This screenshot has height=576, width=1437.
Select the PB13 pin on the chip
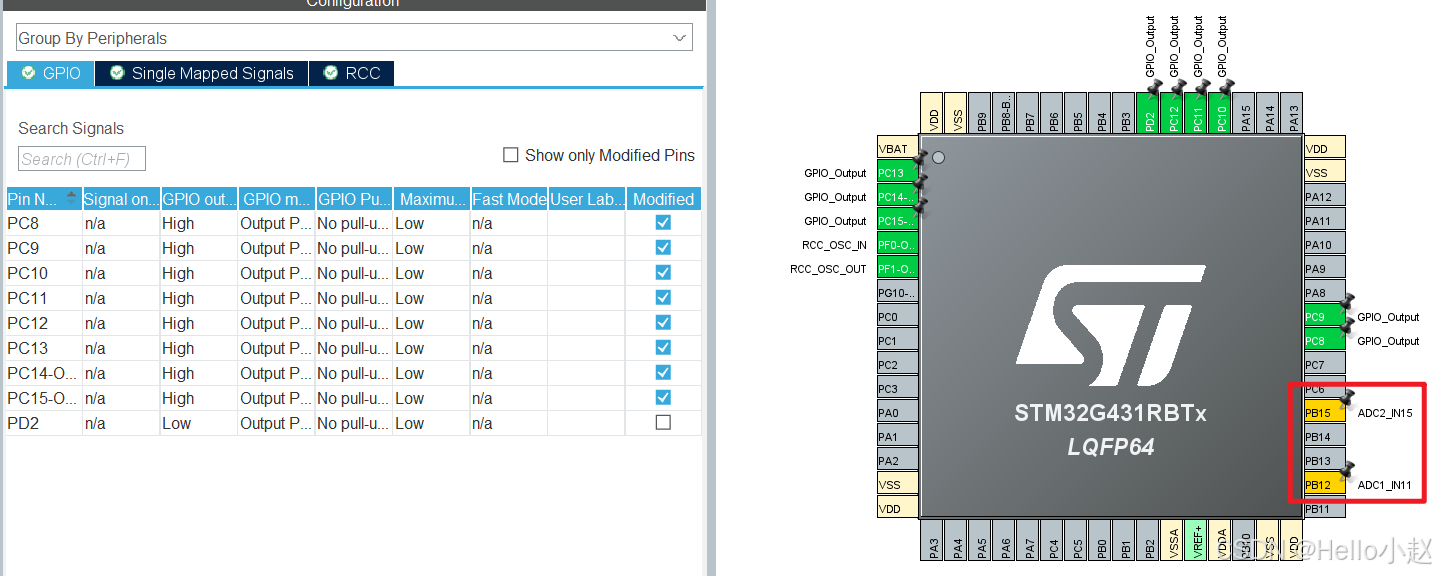tap(1324, 461)
